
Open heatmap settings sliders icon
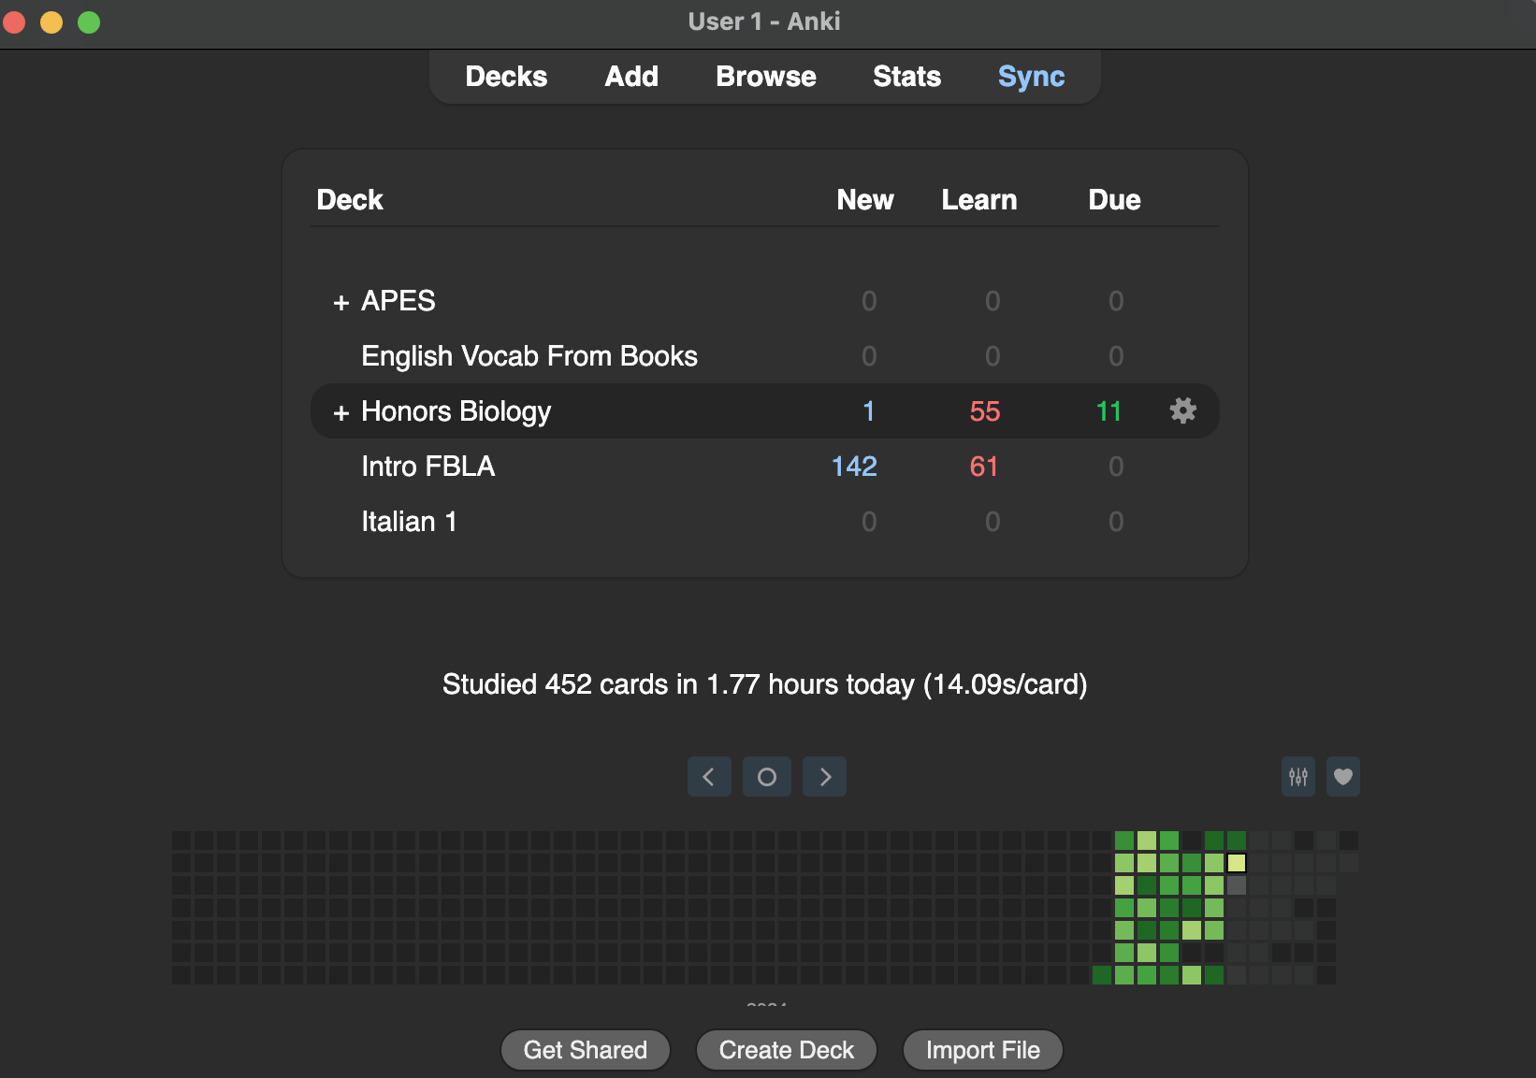(x=1298, y=777)
